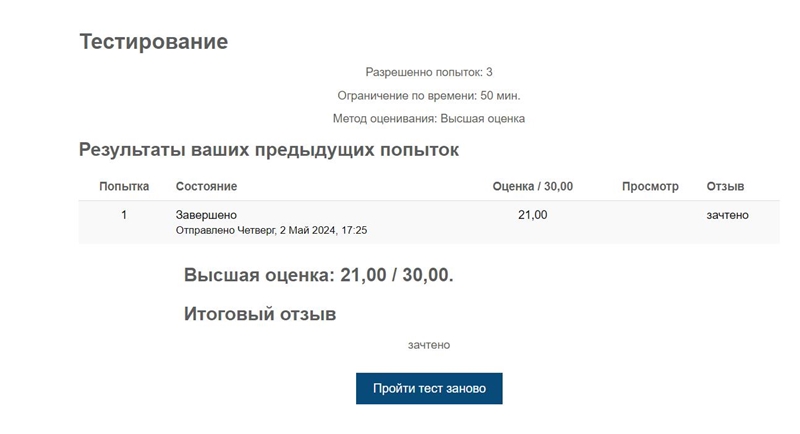The image size is (800, 434).
Task: Click the "Ограничение по времени: 50 мин." line
Action: tap(429, 95)
